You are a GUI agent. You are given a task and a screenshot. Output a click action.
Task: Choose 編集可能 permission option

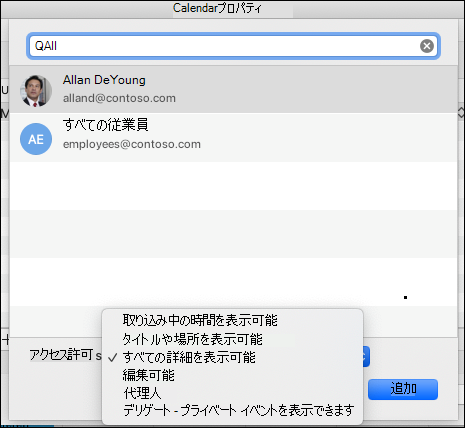pyautogui.click(x=149, y=375)
